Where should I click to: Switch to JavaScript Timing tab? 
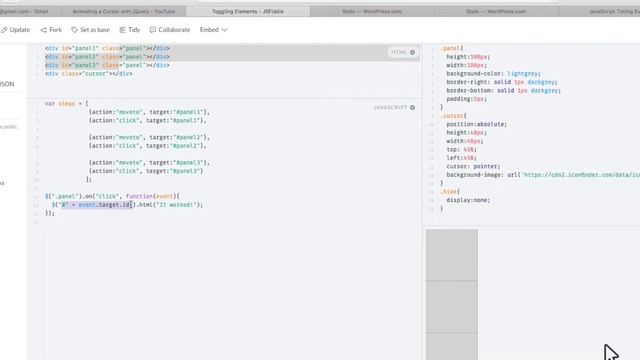coord(599,11)
